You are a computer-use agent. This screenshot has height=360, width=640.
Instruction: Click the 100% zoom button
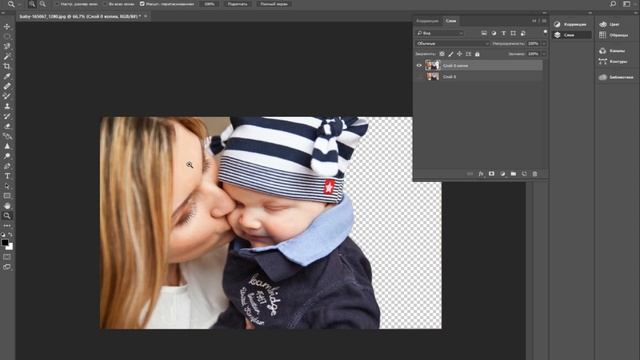point(209,4)
